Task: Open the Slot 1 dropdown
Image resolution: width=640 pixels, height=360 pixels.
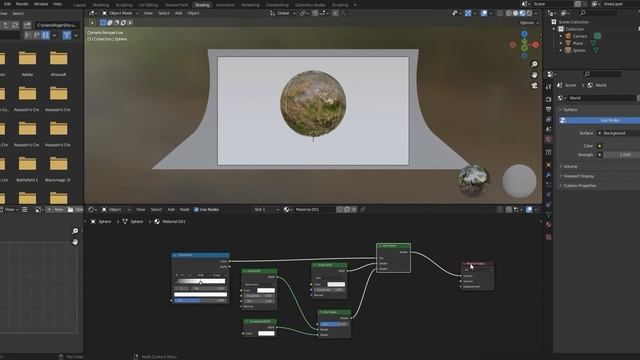Action: 266,209
